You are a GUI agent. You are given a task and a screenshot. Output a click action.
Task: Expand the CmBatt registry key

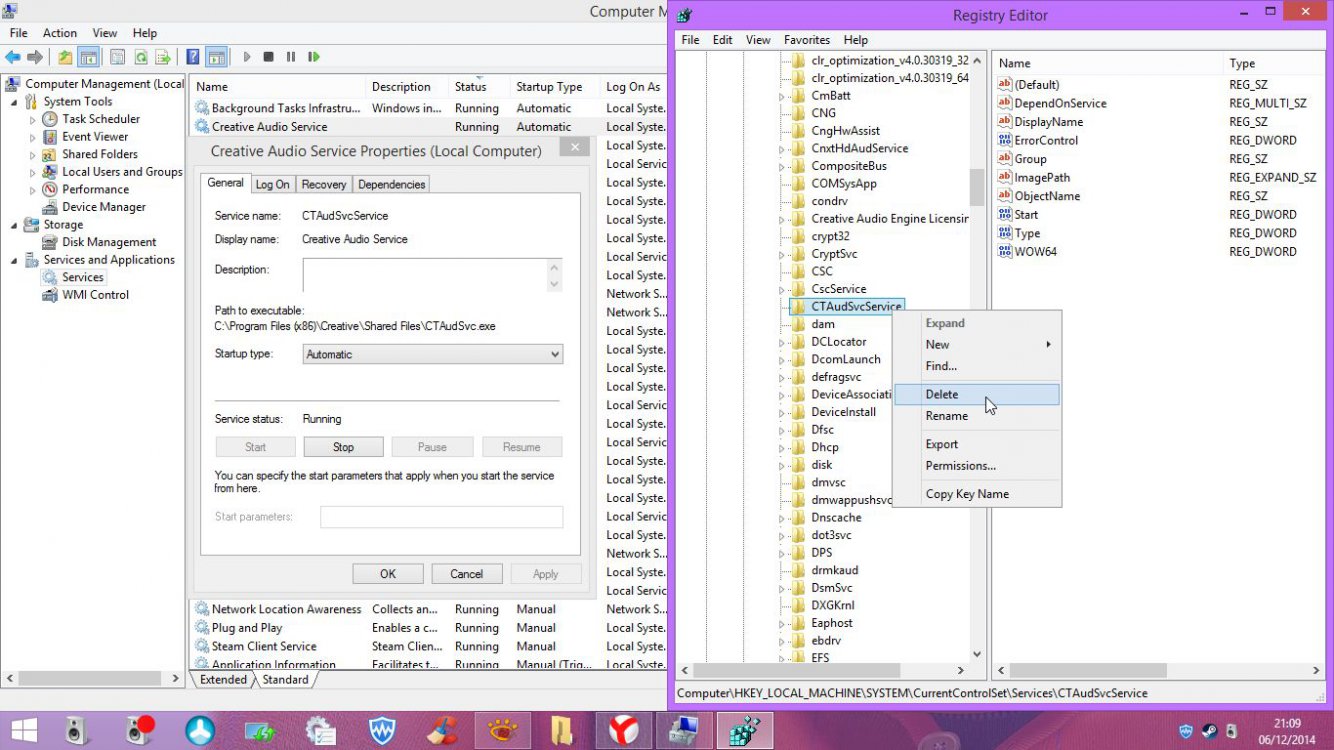click(x=781, y=96)
